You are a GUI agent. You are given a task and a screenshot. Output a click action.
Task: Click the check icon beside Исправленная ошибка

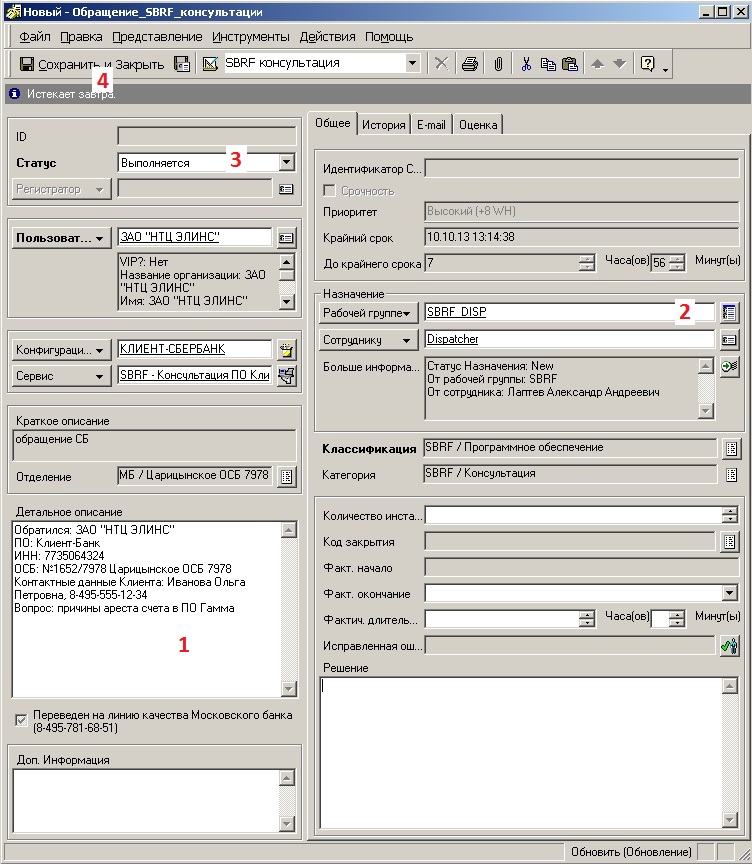click(x=729, y=645)
